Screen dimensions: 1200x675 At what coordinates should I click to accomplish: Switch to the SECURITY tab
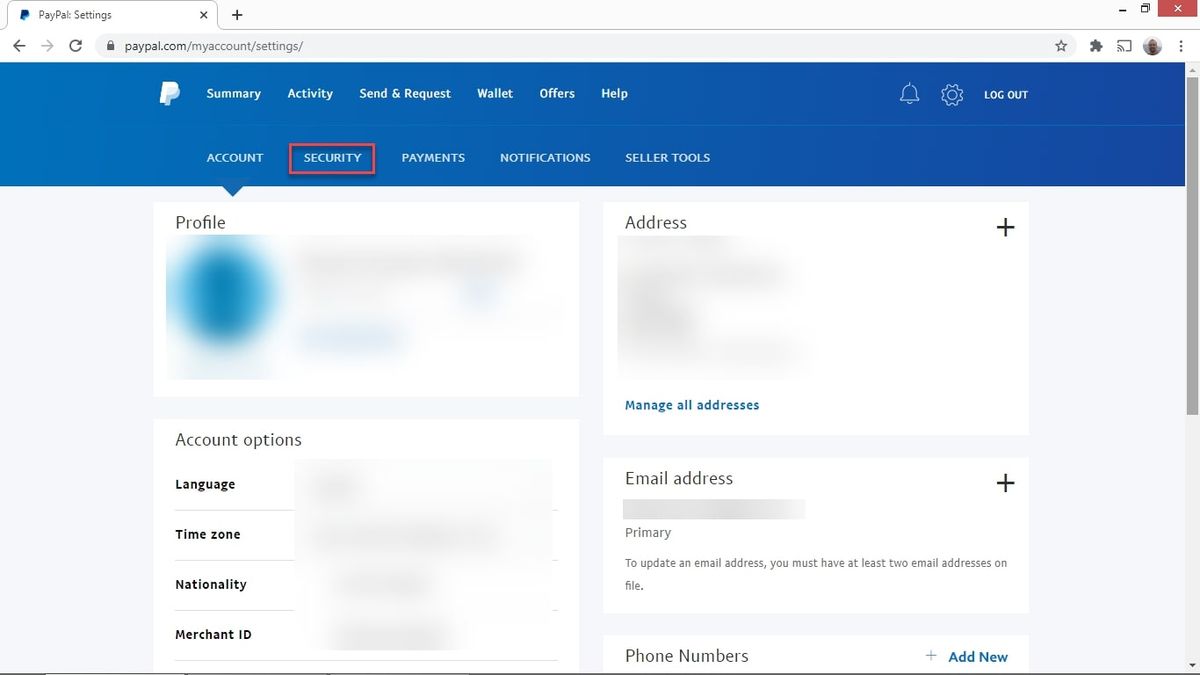(x=332, y=157)
